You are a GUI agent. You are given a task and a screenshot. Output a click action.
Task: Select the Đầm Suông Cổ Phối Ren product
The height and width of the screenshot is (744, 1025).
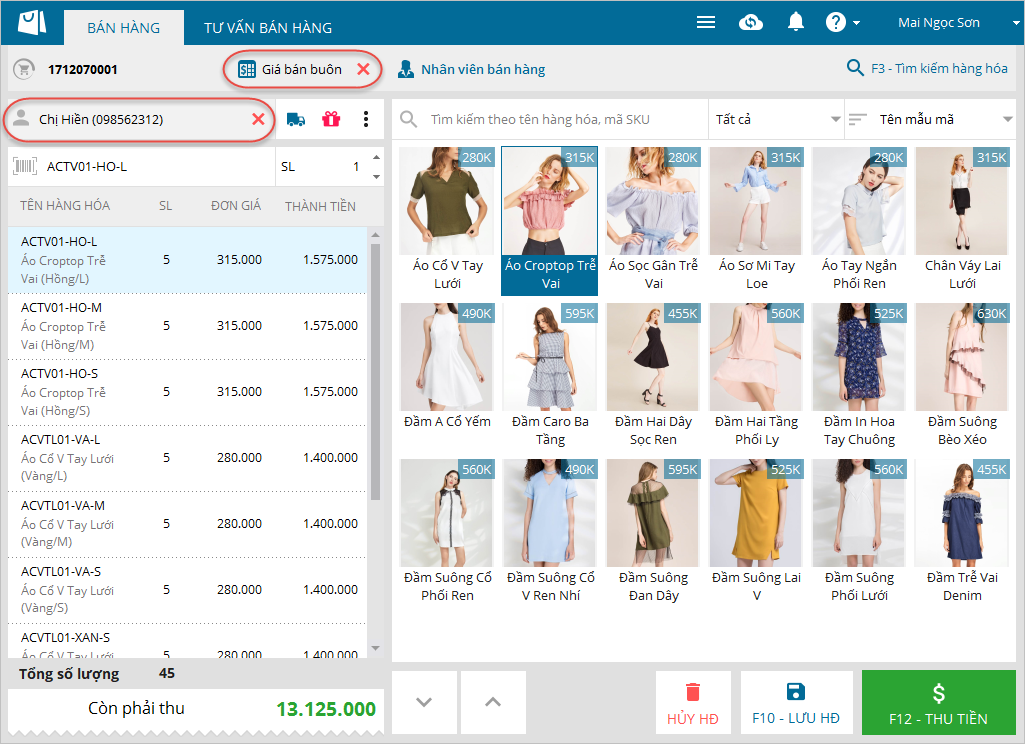point(447,533)
